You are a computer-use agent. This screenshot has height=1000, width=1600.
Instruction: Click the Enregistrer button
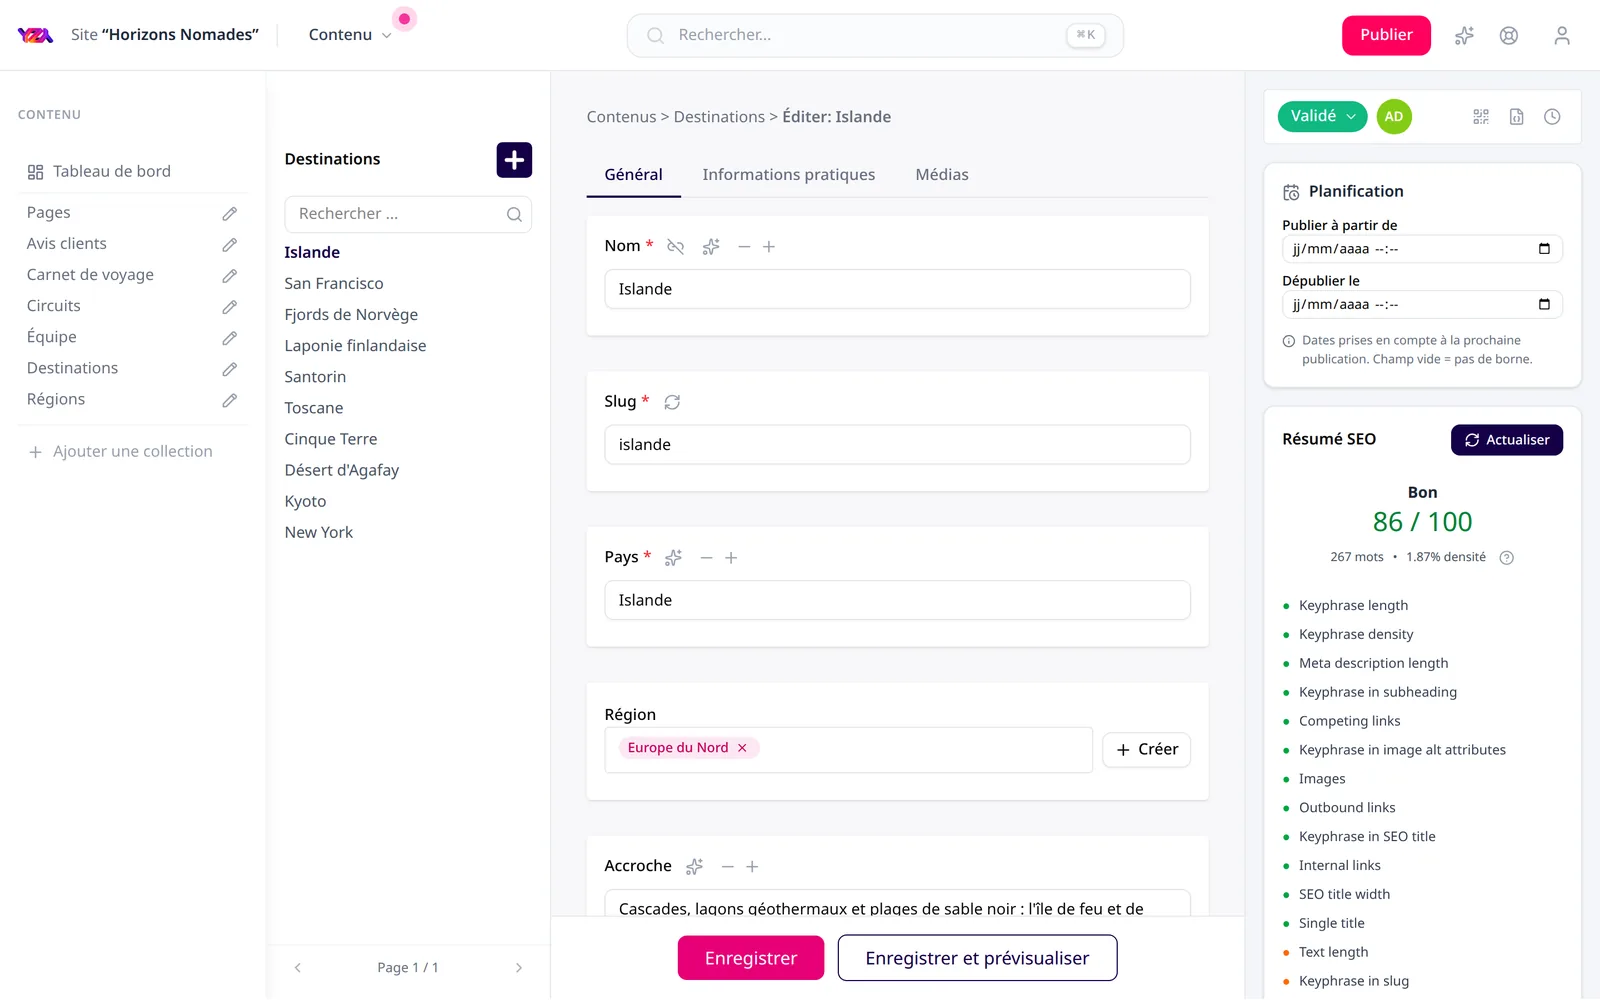[751, 958]
